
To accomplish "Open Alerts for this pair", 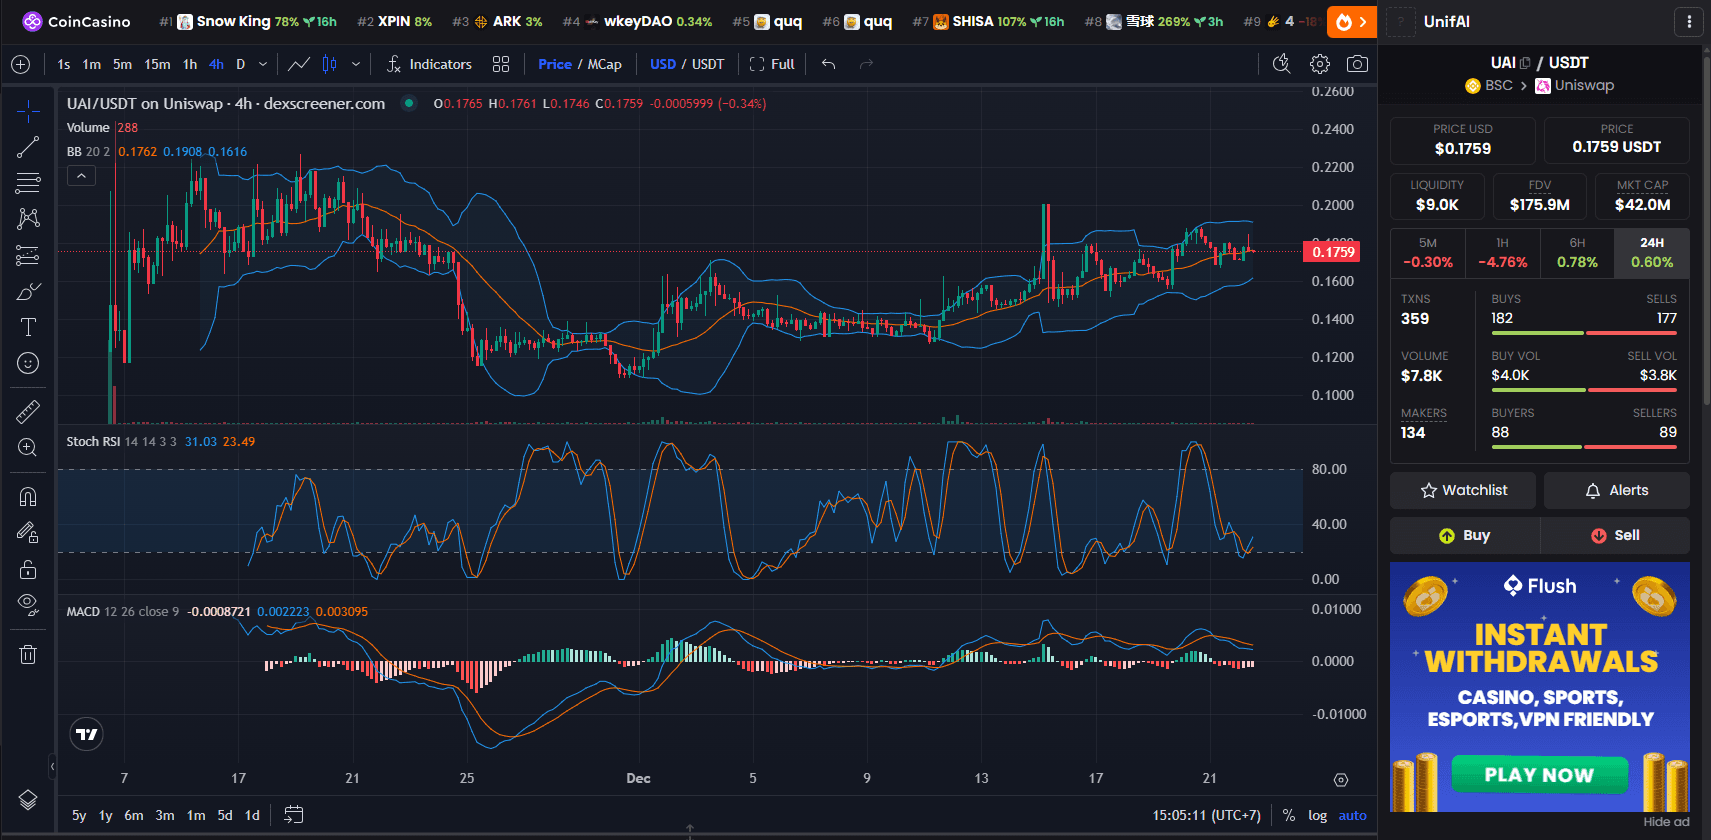I will click(x=1616, y=490).
